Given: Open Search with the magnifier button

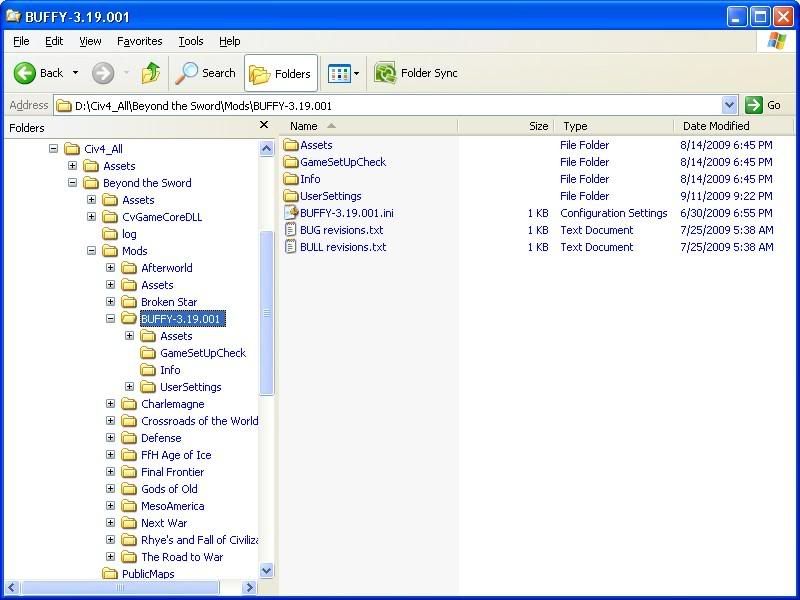Looking at the screenshot, I should click(205, 73).
